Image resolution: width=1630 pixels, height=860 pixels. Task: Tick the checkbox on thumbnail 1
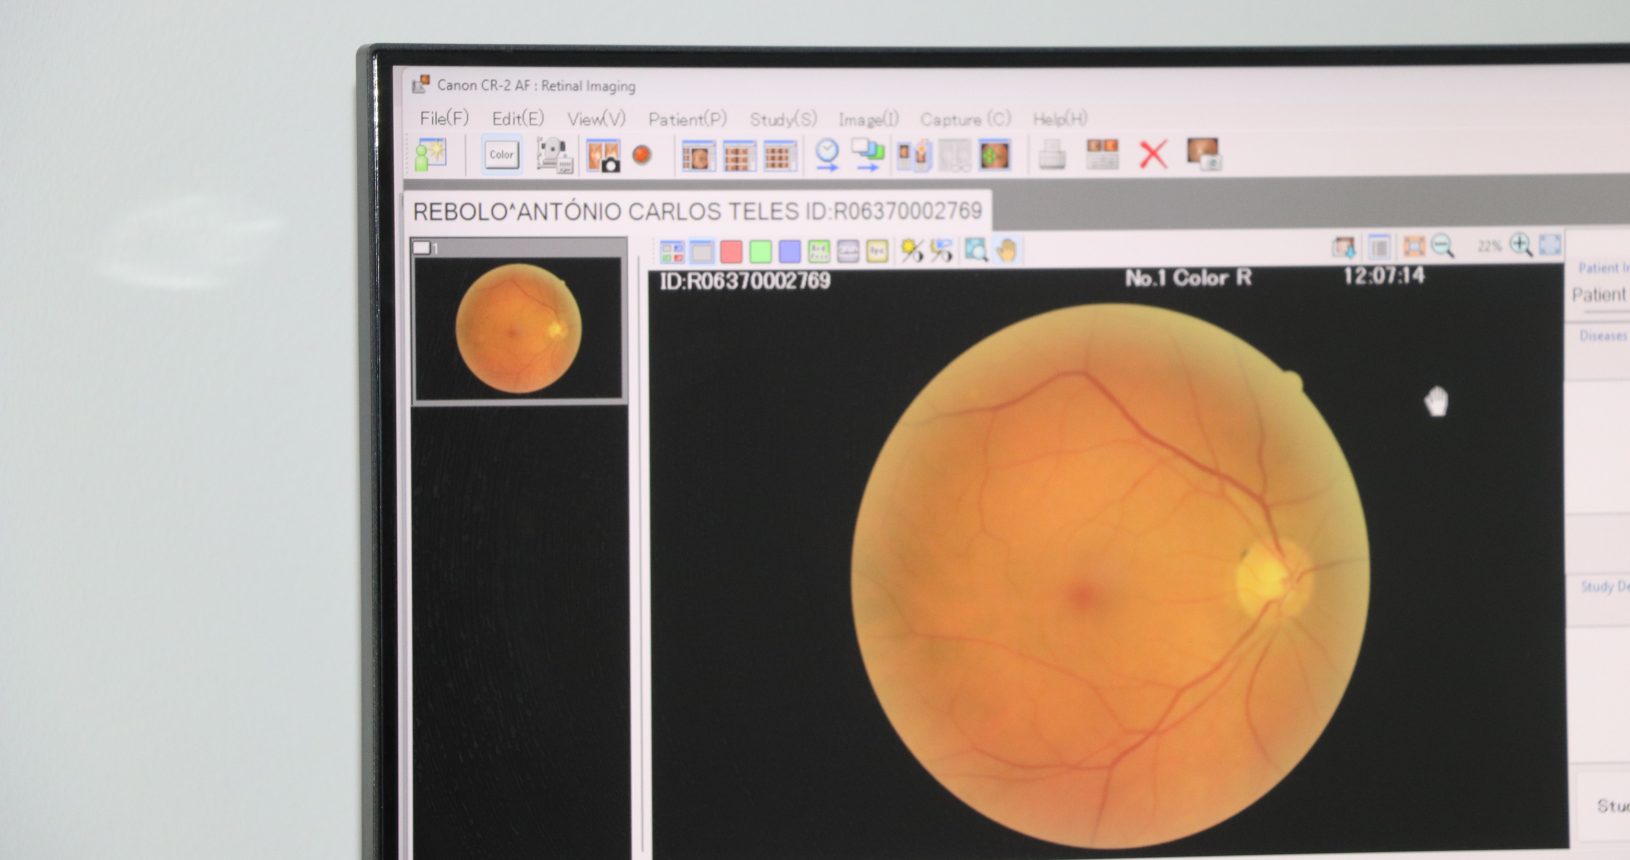pyautogui.click(x=422, y=247)
